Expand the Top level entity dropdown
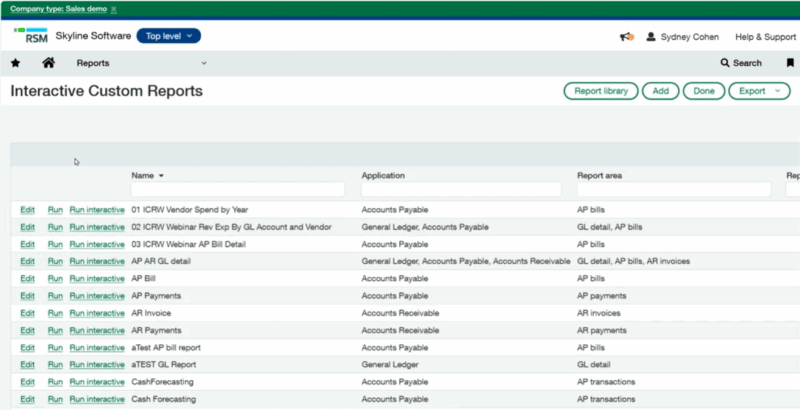800x410 pixels. click(x=168, y=36)
